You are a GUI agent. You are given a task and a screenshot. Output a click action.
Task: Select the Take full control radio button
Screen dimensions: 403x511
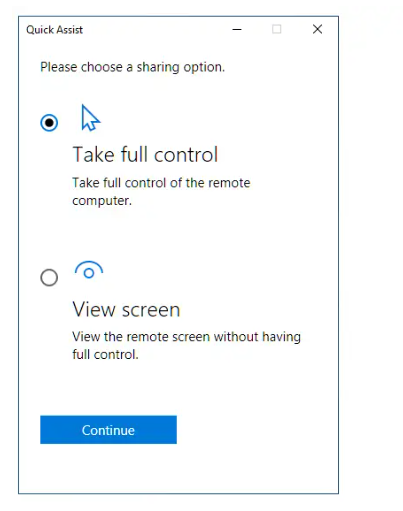click(49, 123)
